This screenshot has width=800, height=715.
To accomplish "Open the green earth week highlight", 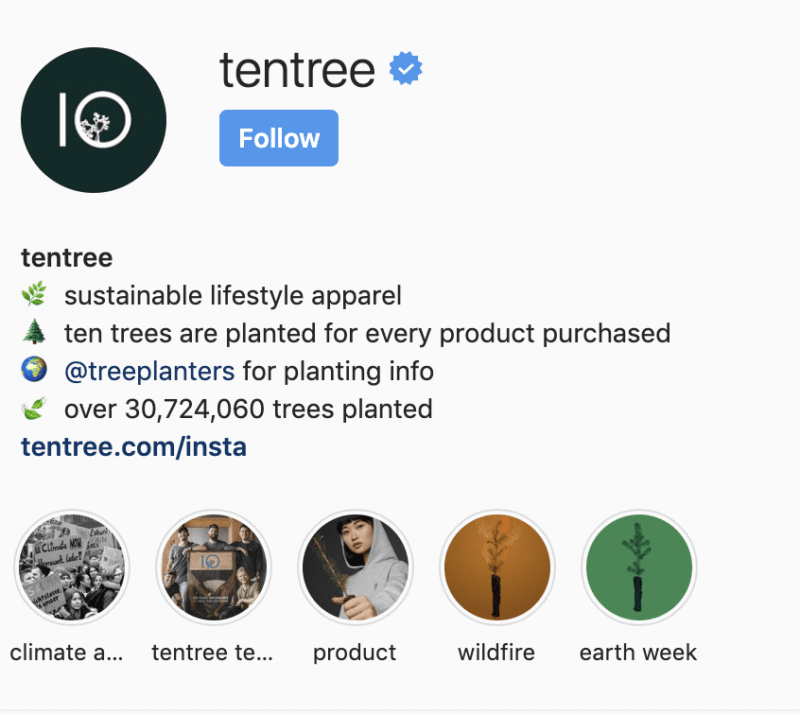I will pyautogui.click(x=639, y=567).
